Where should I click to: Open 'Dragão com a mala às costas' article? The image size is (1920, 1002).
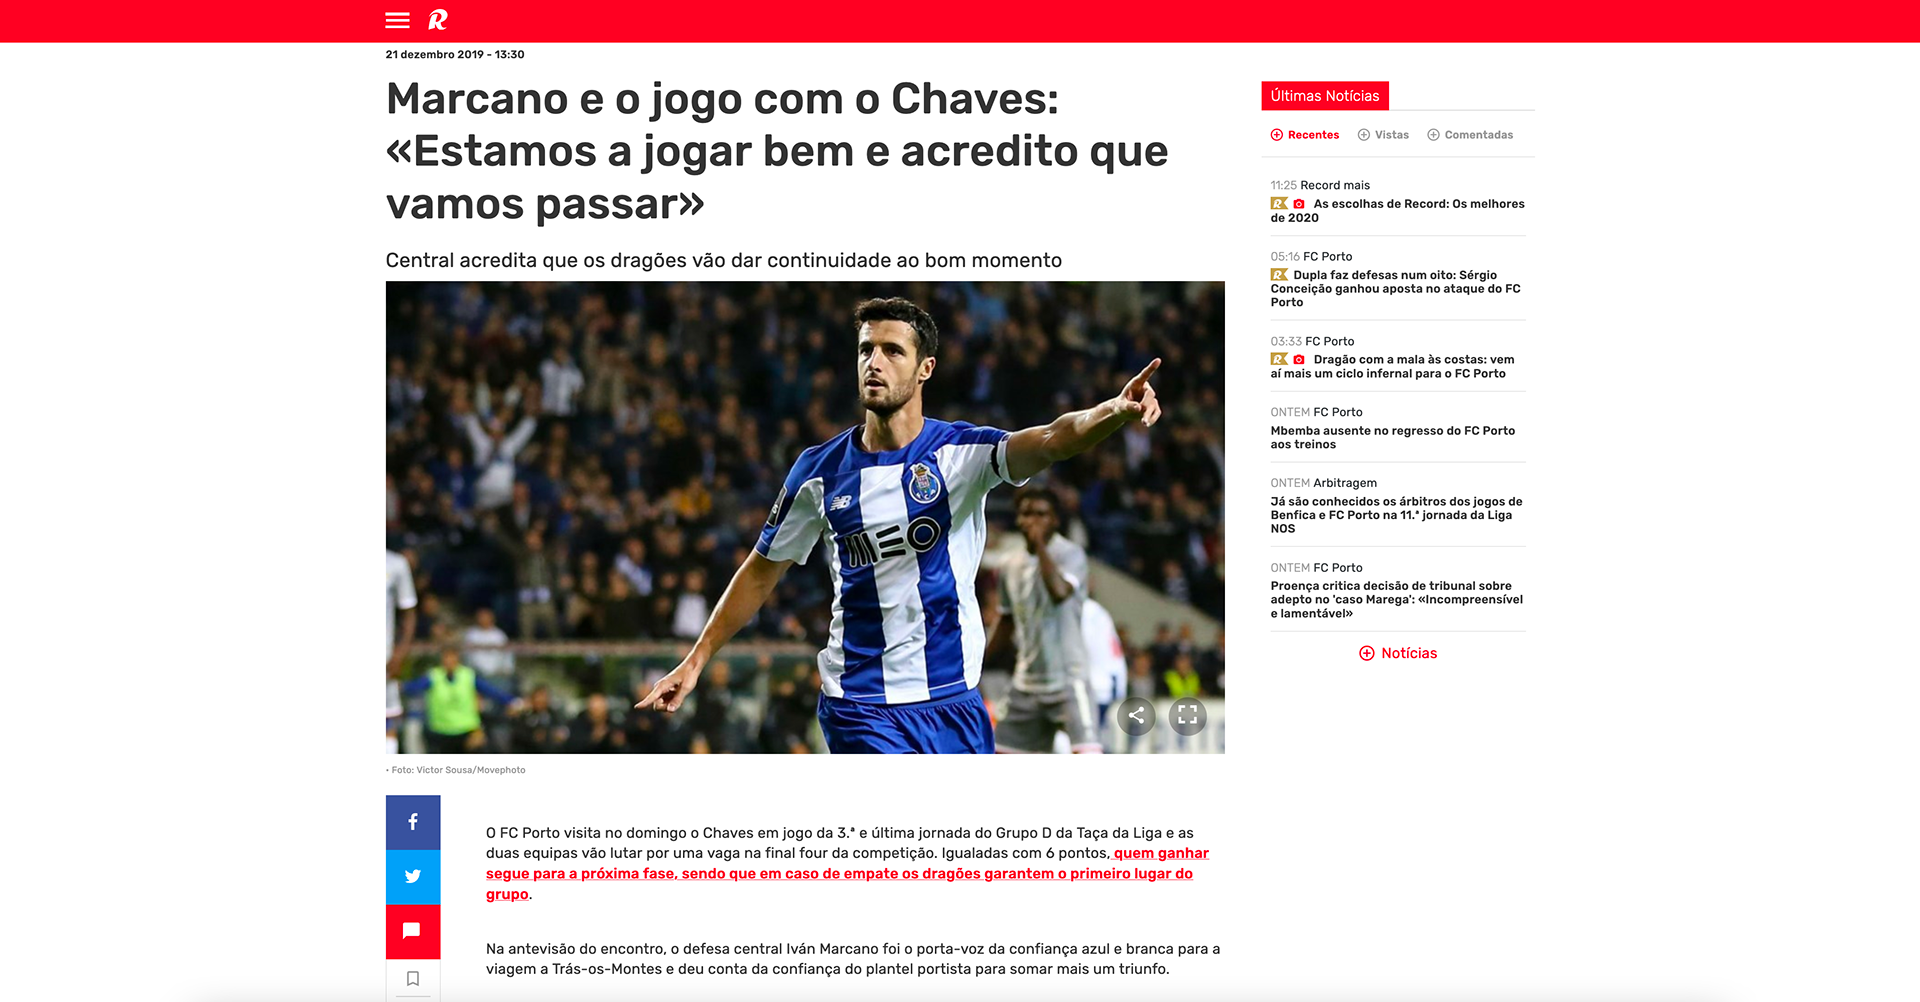pyautogui.click(x=1398, y=367)
